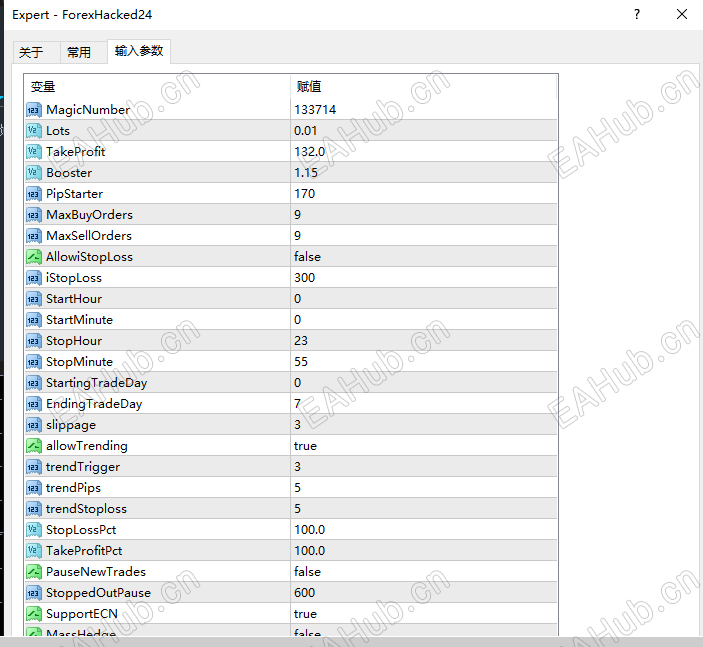Select the allowTrending value true
Viewport: 703px width, 647px height.
(305, 446)
